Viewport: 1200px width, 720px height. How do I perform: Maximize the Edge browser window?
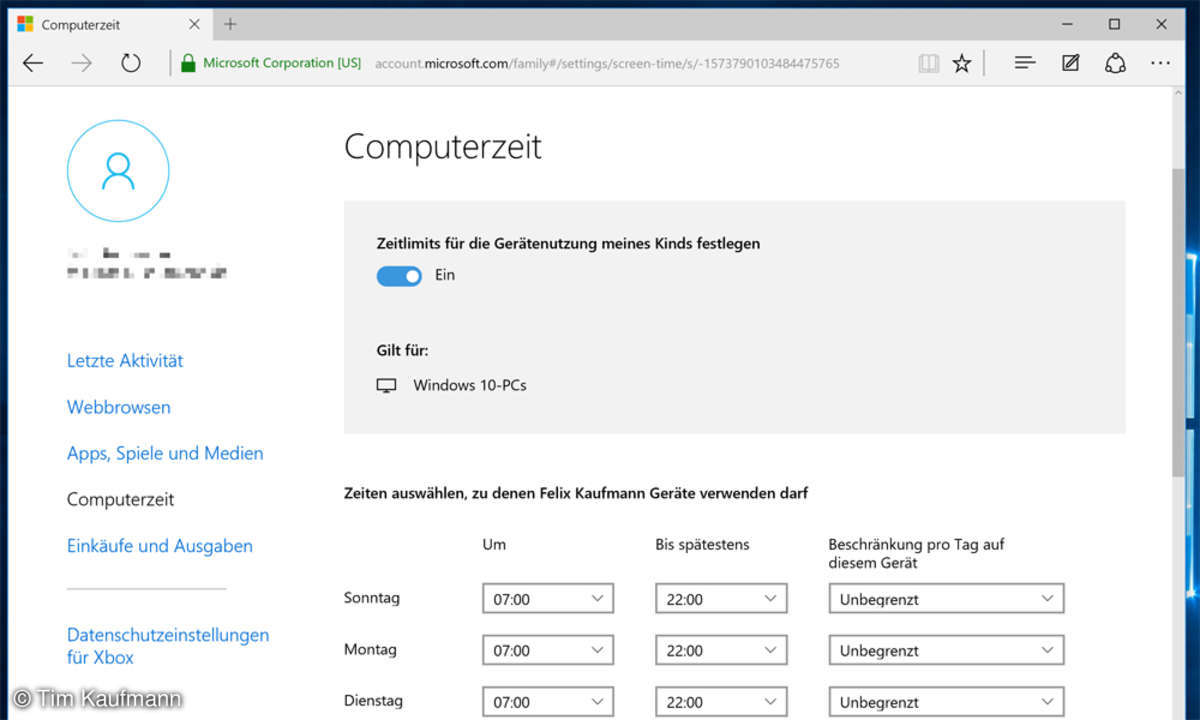tap(1114, 24)
